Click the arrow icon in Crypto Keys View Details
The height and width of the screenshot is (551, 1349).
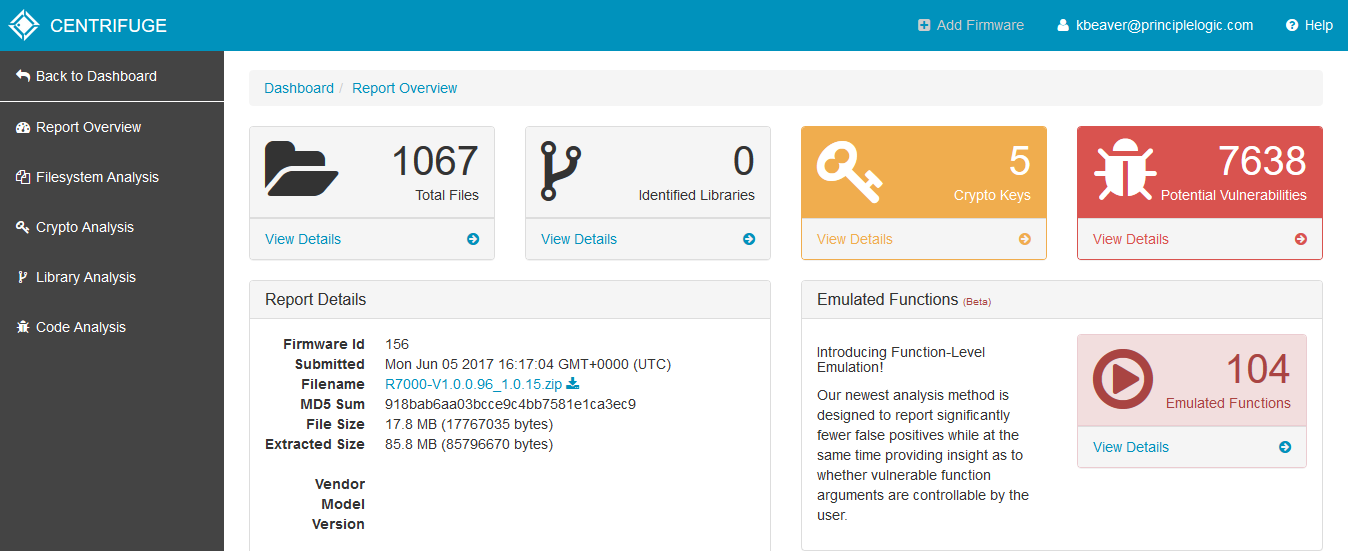(x=1024, y=239)
